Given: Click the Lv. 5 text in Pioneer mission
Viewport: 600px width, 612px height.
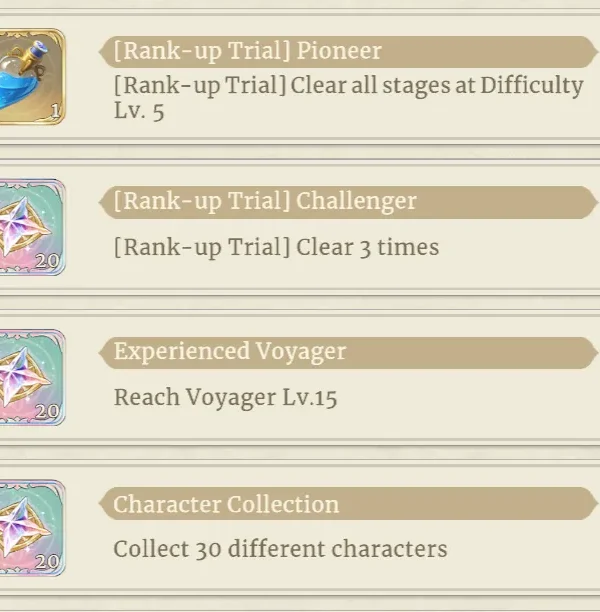Looking at the screenshot, I should (139, 111).
